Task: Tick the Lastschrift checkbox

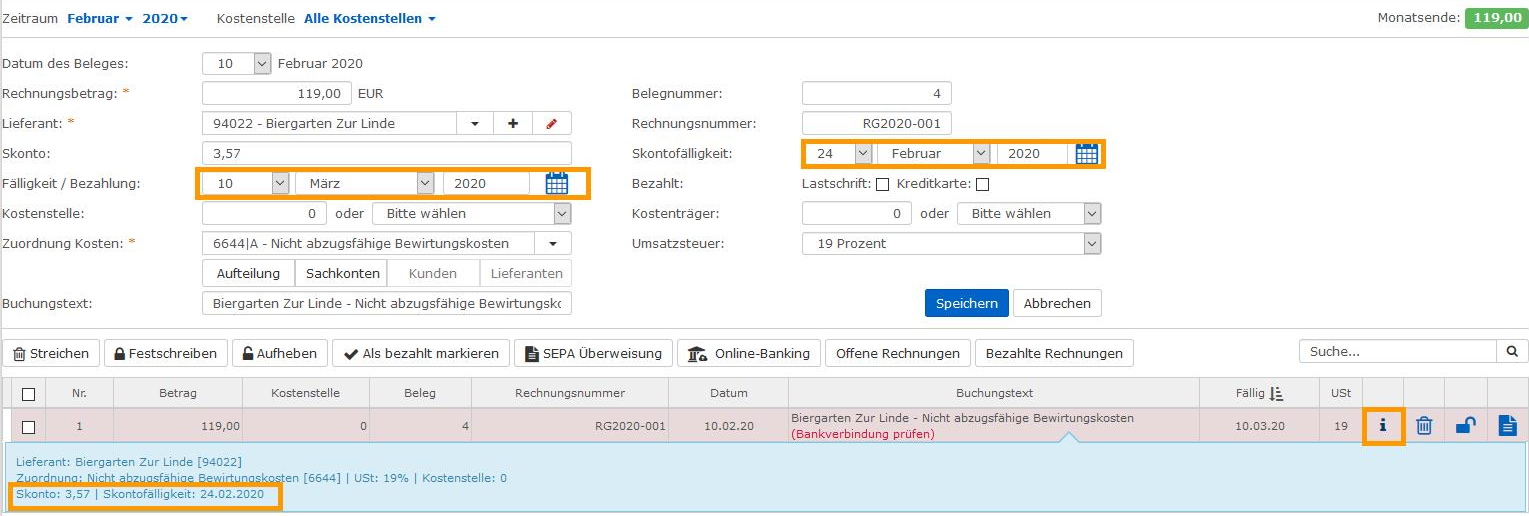Action: [x=882, y=184]
